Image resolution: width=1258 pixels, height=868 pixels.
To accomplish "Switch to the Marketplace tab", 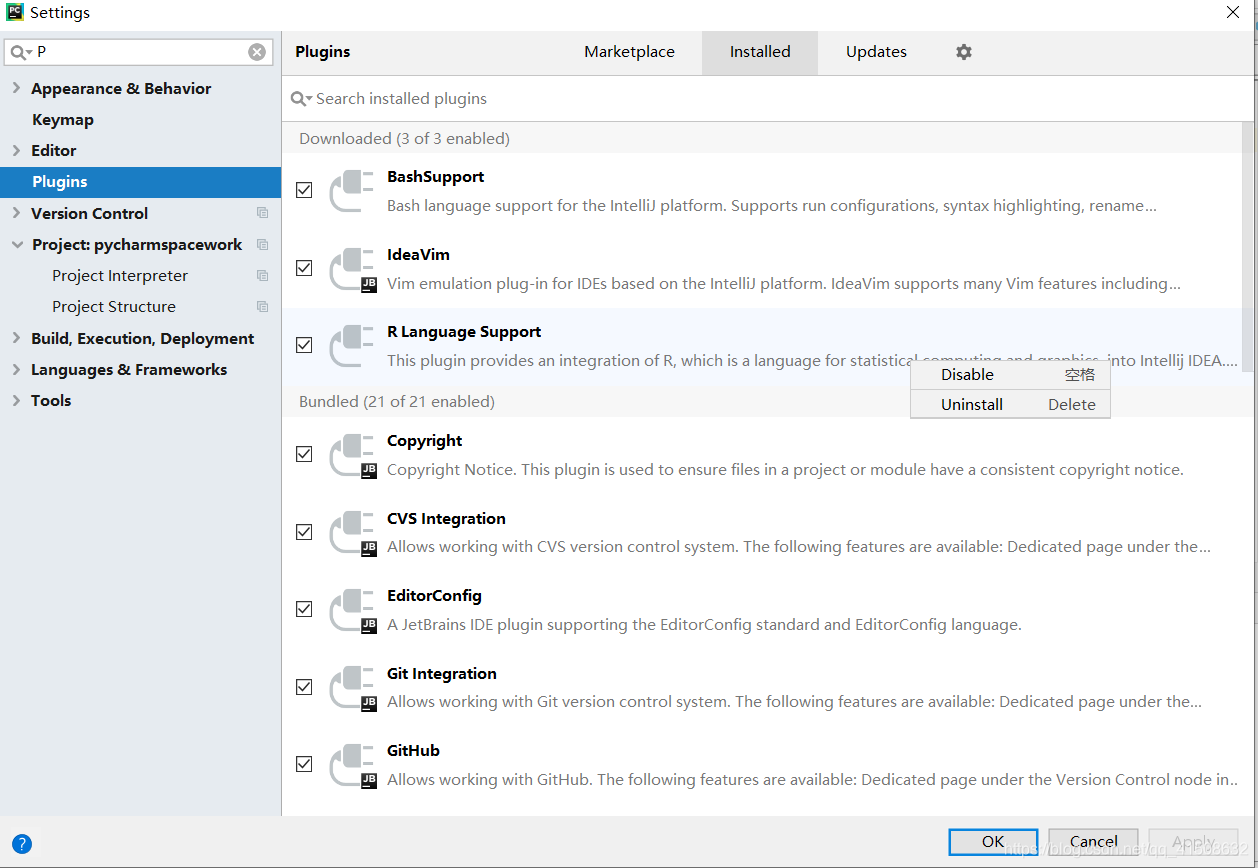I will (x=629, y=52).
